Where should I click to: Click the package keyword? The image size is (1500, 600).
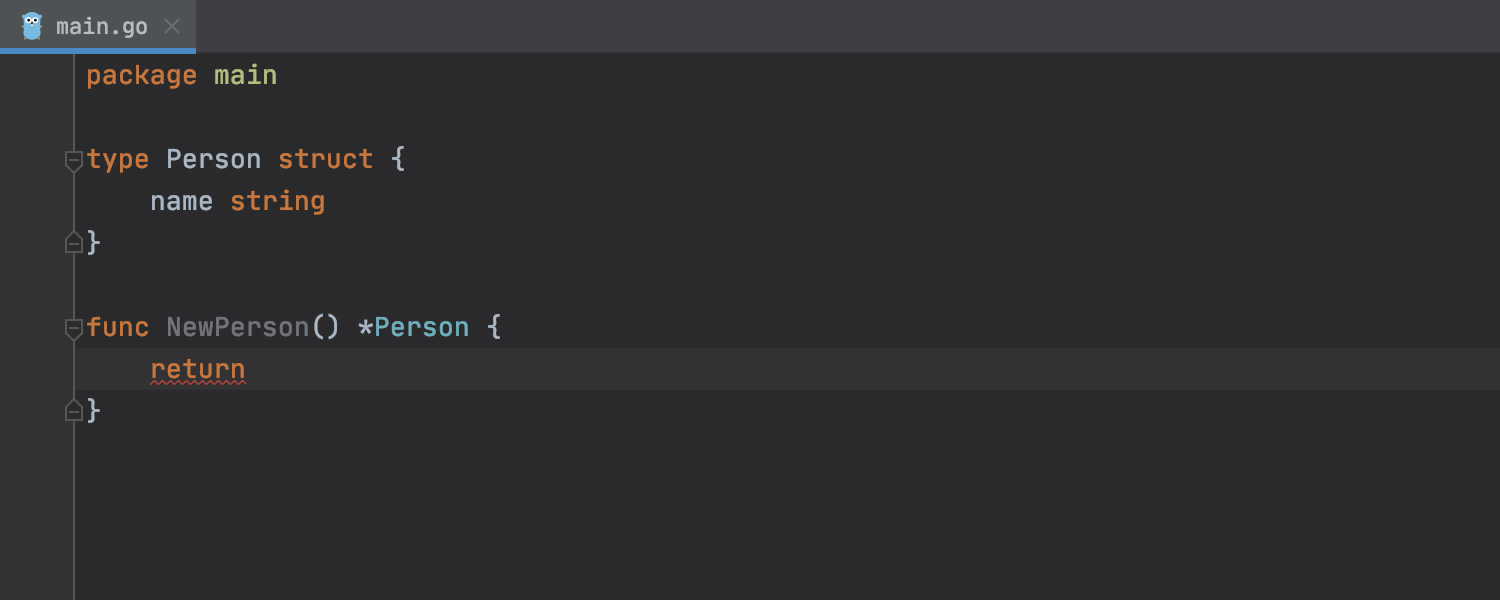pyautogui.click(x=142, y=76)
